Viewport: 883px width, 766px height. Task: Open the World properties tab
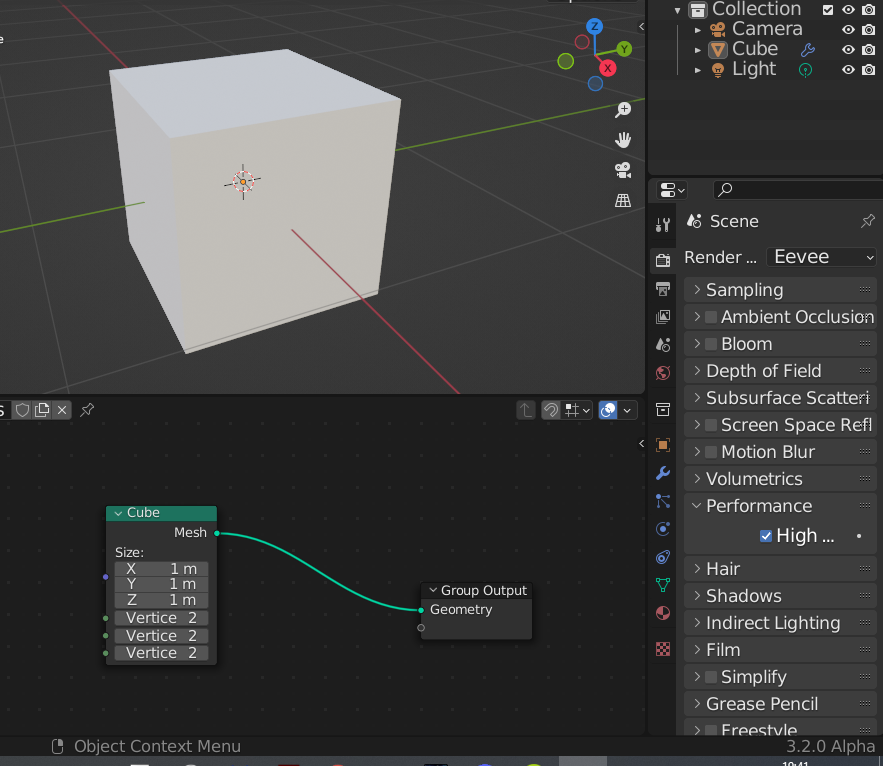(663, 372)
